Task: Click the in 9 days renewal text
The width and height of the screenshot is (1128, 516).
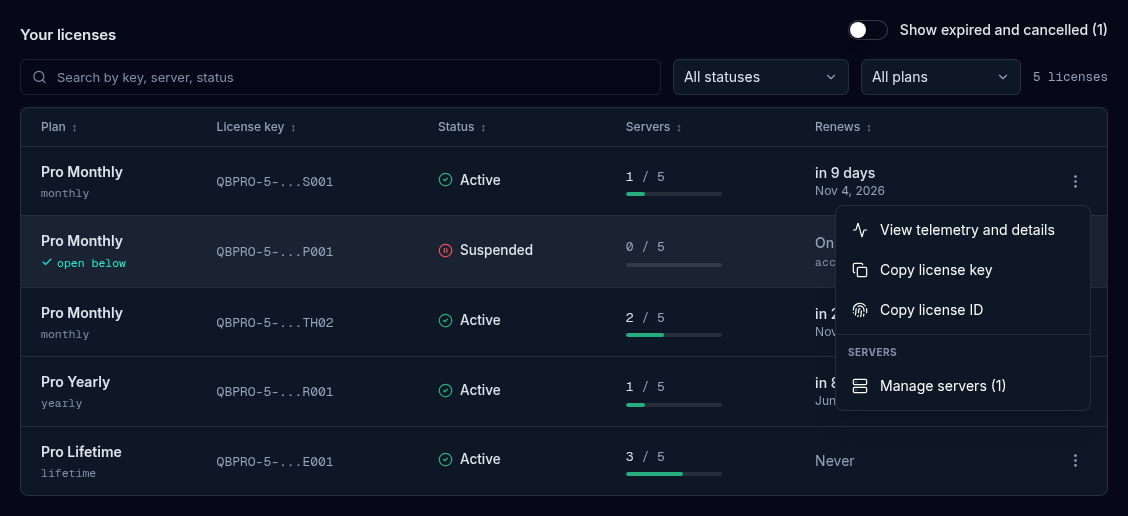Action: click(x=845, y=173)
